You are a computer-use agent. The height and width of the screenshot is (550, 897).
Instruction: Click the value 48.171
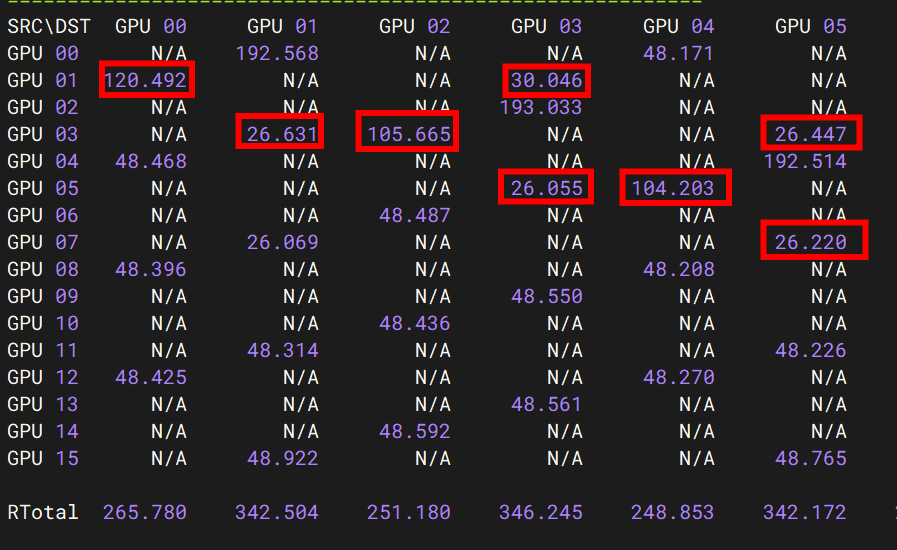[x=678, y=53]
